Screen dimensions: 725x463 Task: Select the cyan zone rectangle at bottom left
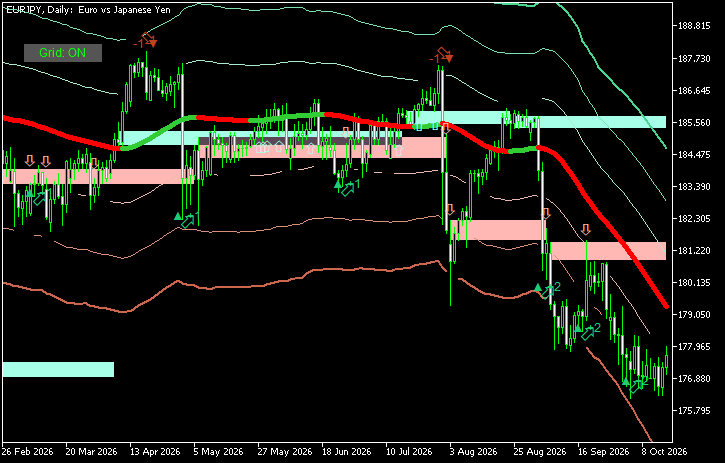pos(58,369)
